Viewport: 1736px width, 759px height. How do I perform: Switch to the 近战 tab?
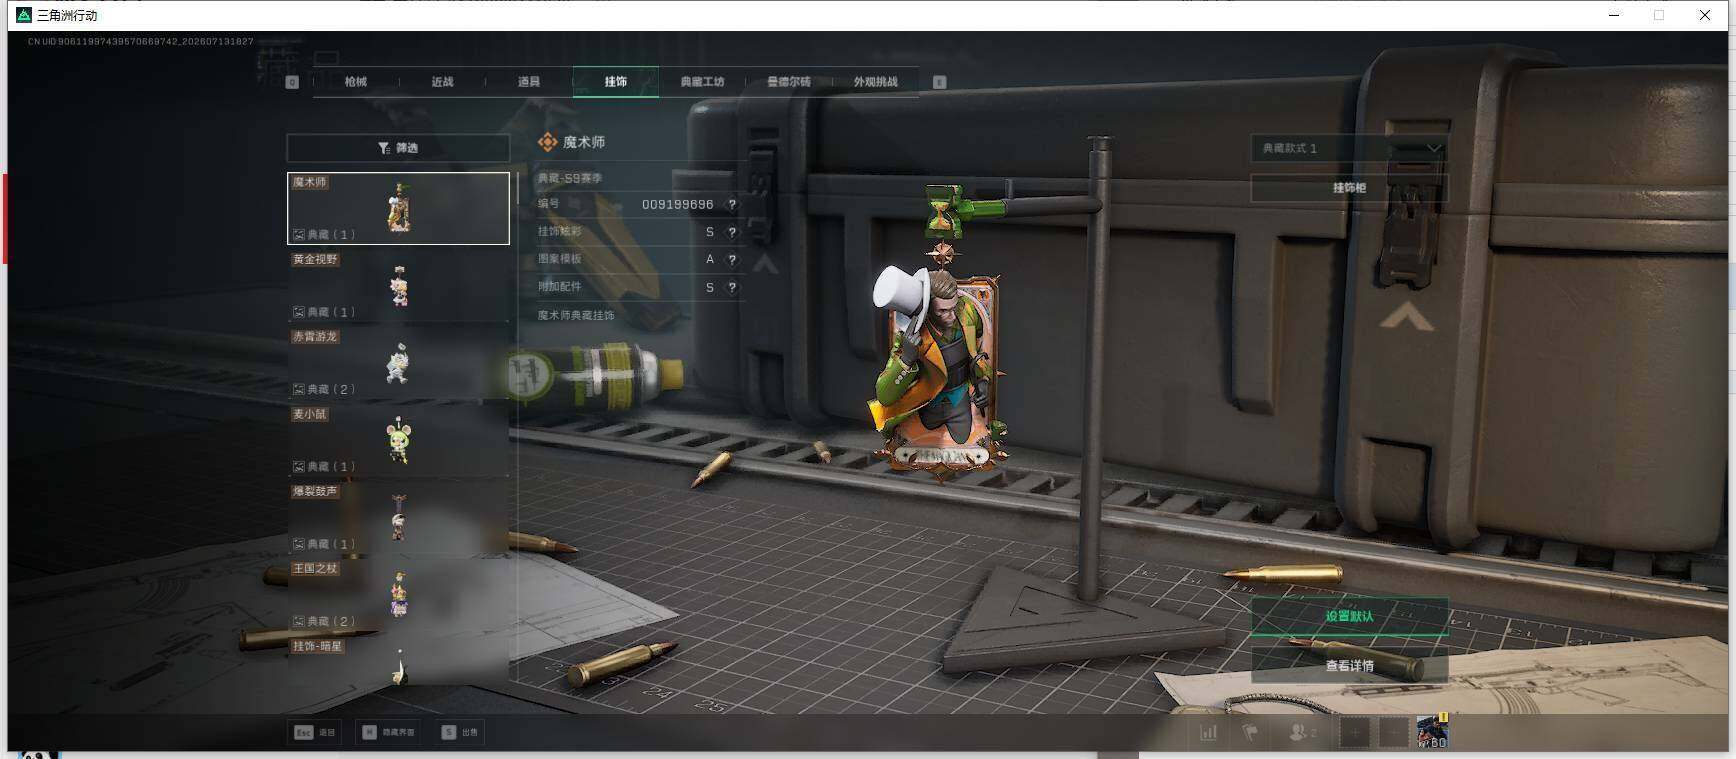[x=442, y=82]
